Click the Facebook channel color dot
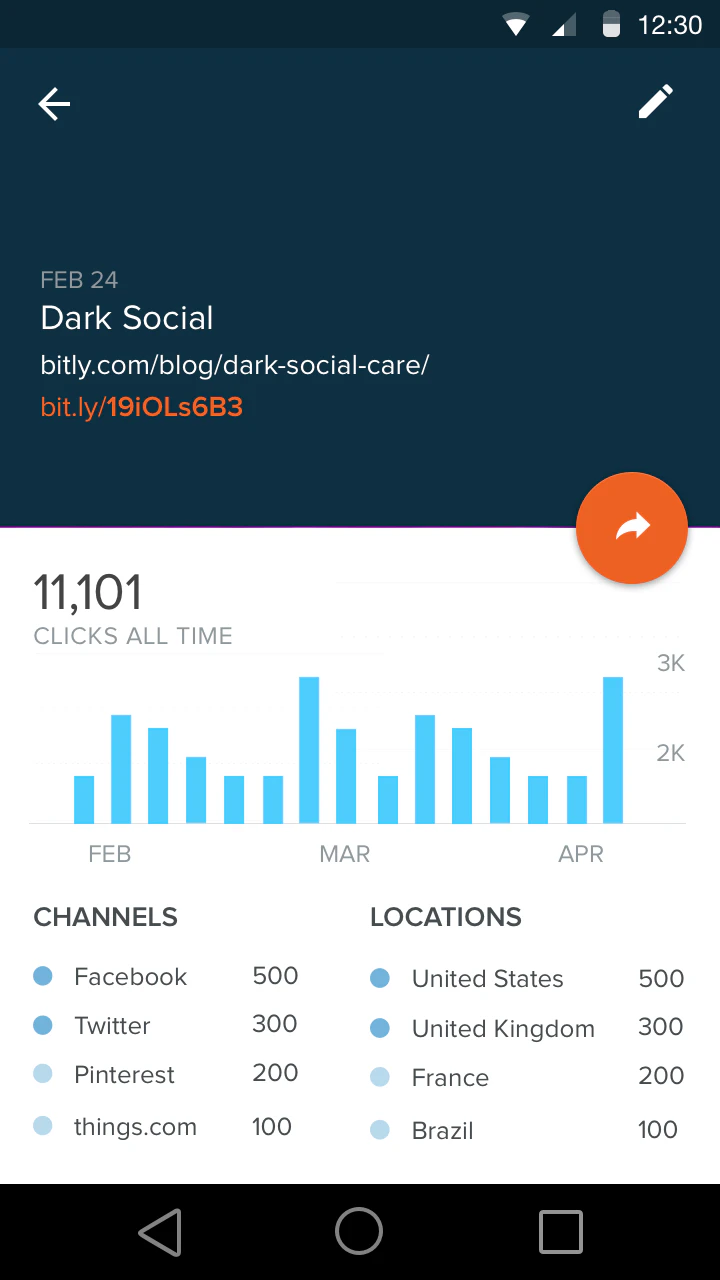This screenshot has width=720, height=1280. coord(43,976)
